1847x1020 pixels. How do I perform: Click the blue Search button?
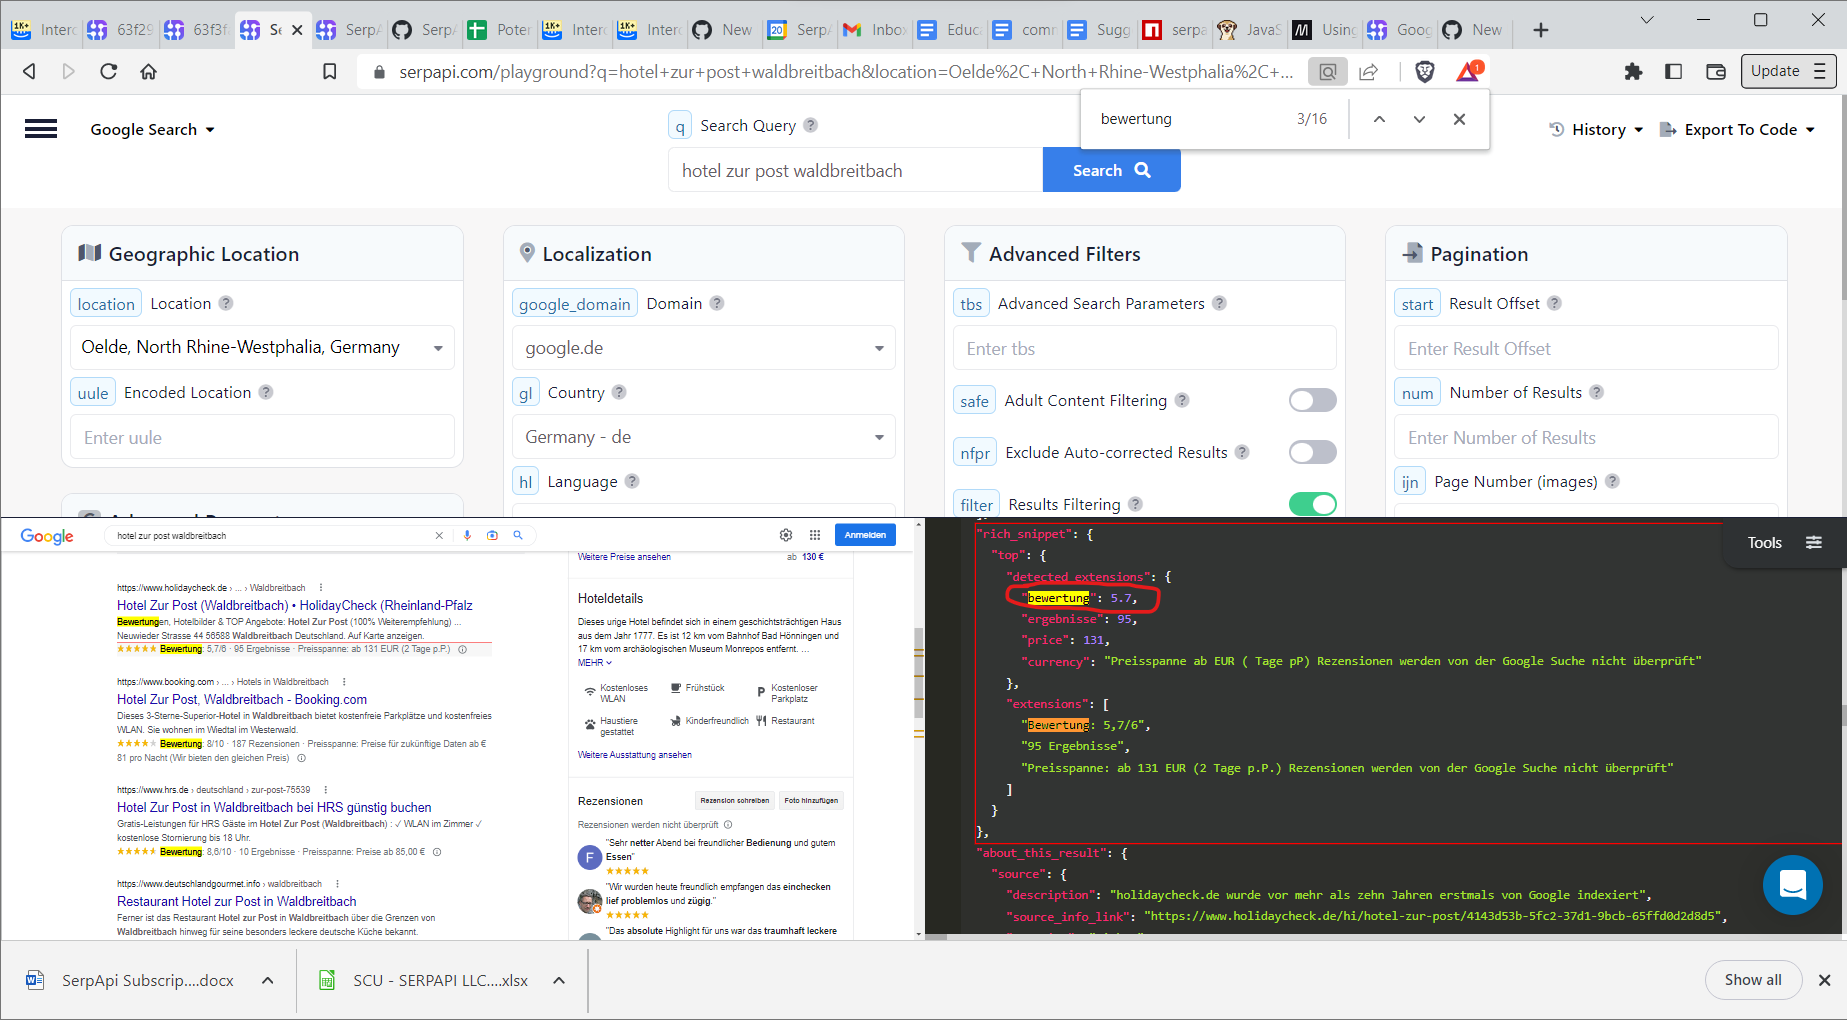(x=1111, y=170)
